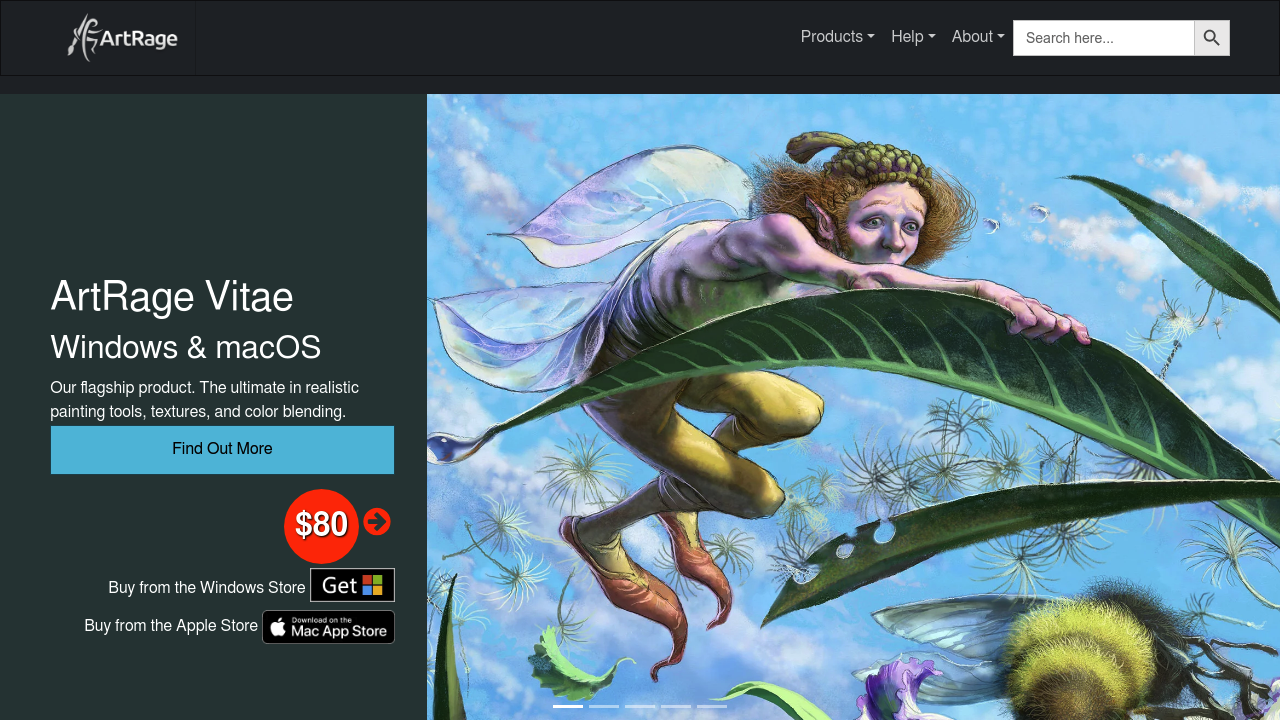This screenshot has width=1280, height=720.
Task: Open the Help dropdown menu
Action: pos(913,37)
